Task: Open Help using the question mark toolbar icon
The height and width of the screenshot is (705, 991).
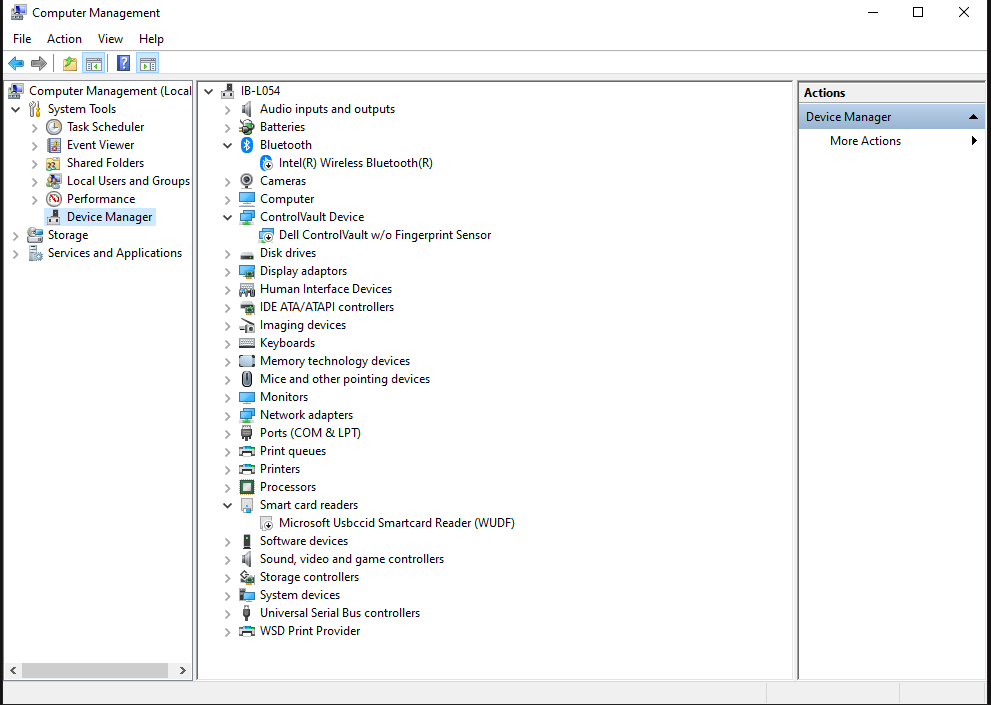Action: (x=122, y=62)
